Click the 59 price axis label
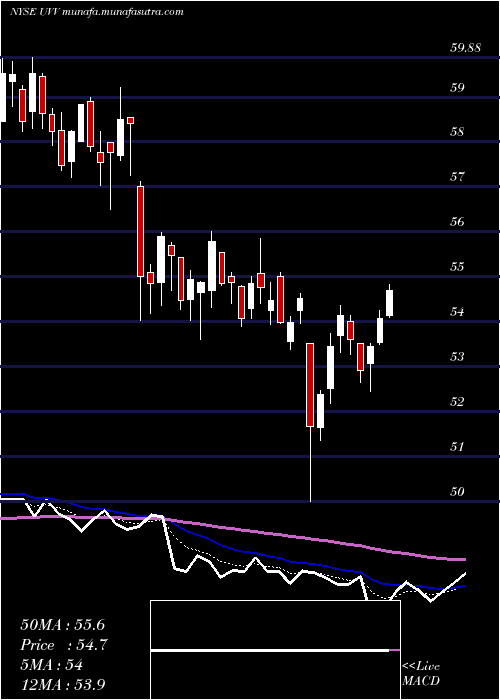The image size is (500, 700). click(x=457, y=88)
